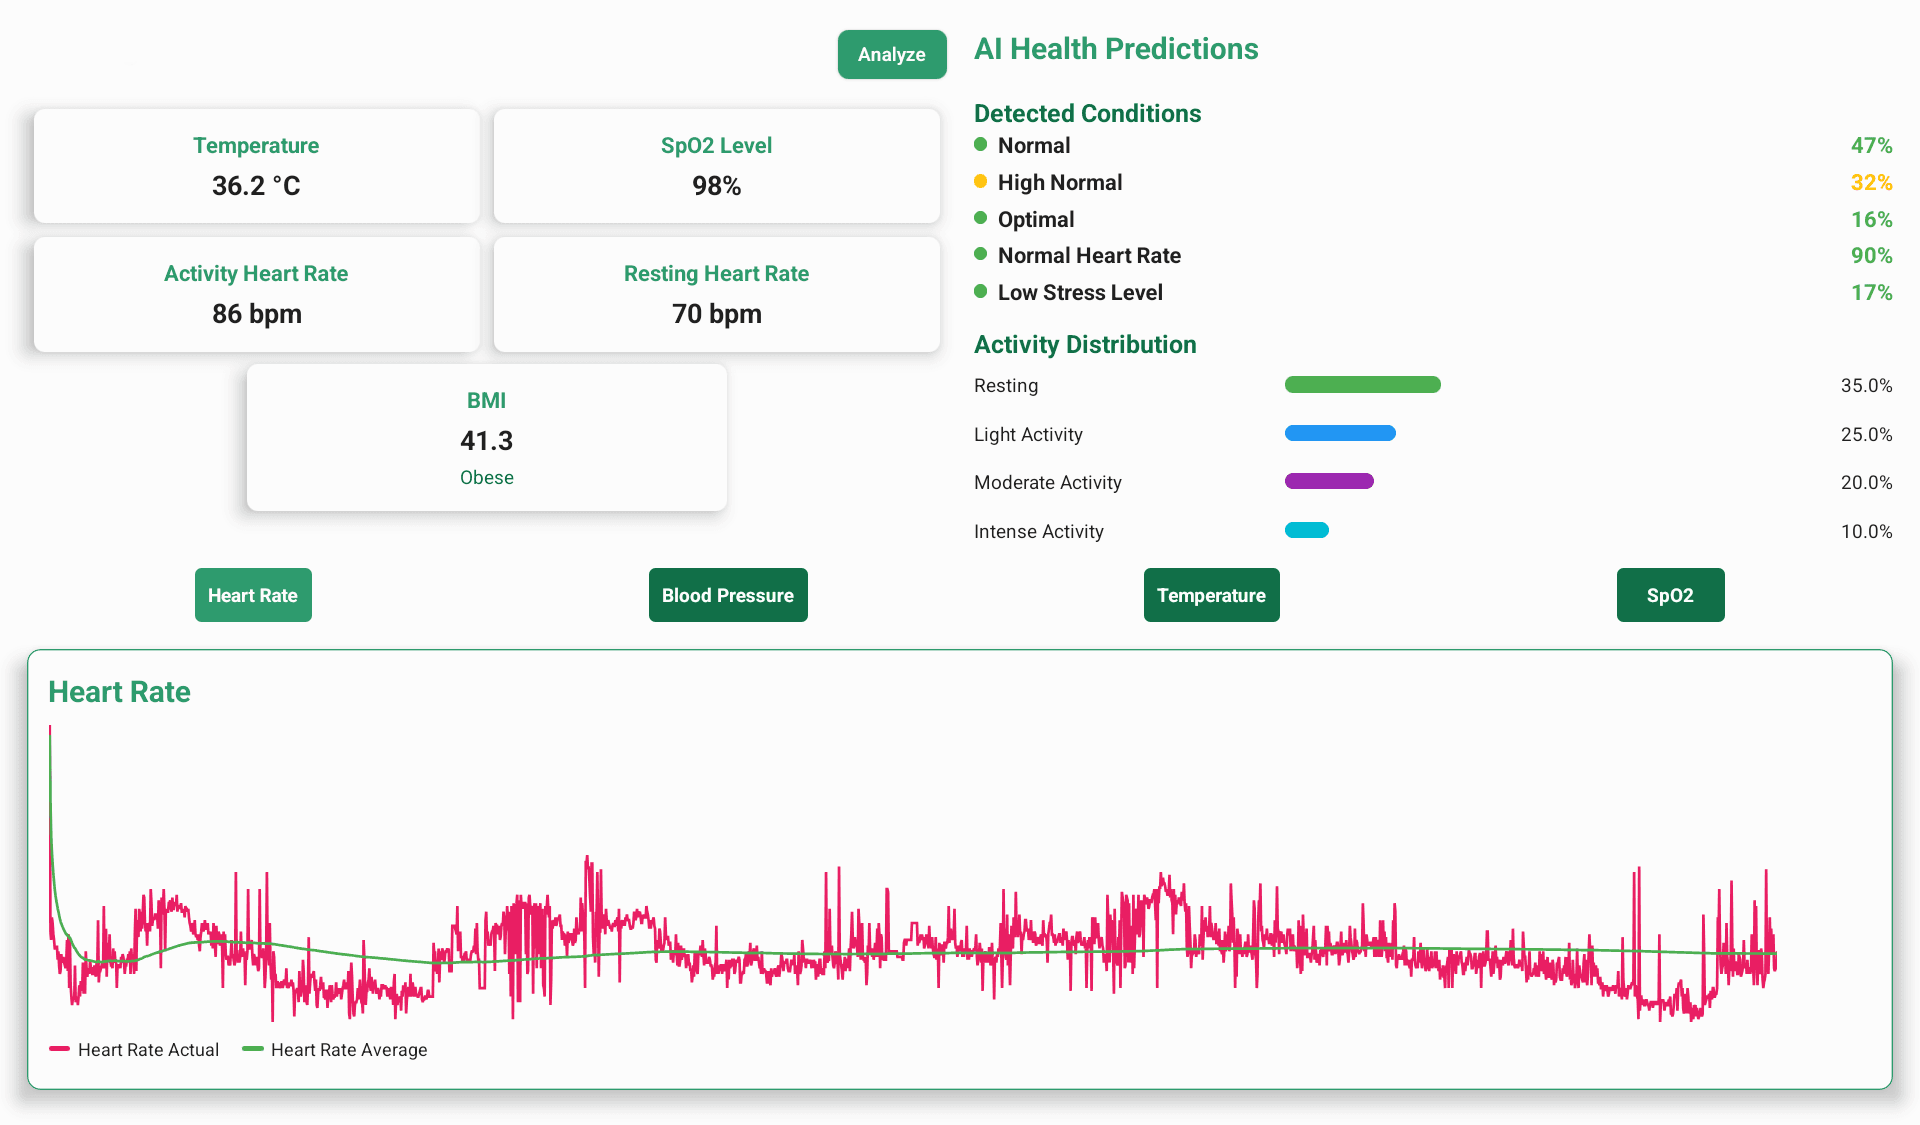The image size is (1920, 1125).
Task: Click the blue Light Activity bar
Action: click(x=1339, y=433)
